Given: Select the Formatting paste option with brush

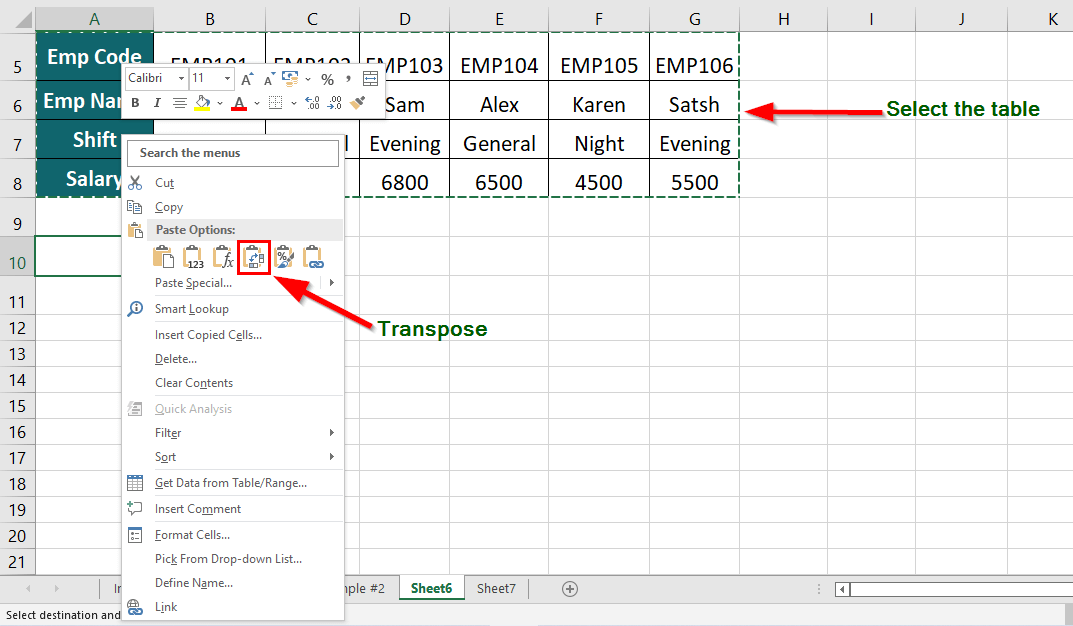Looking at the screenshot, I should pos(284,257).
